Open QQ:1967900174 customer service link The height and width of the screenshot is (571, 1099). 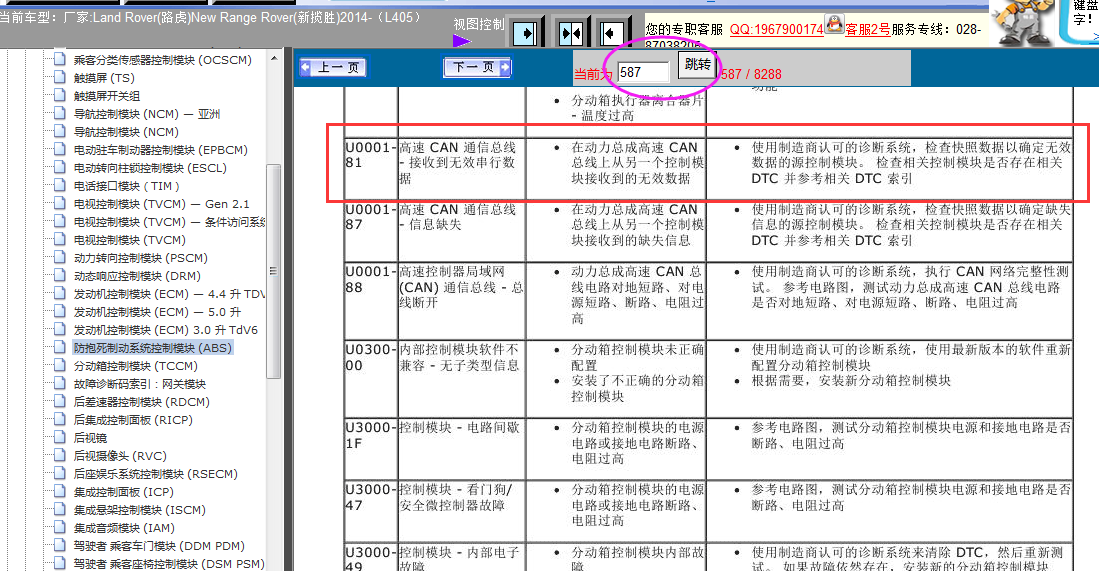pyautogui.click(x=777, y=29)
